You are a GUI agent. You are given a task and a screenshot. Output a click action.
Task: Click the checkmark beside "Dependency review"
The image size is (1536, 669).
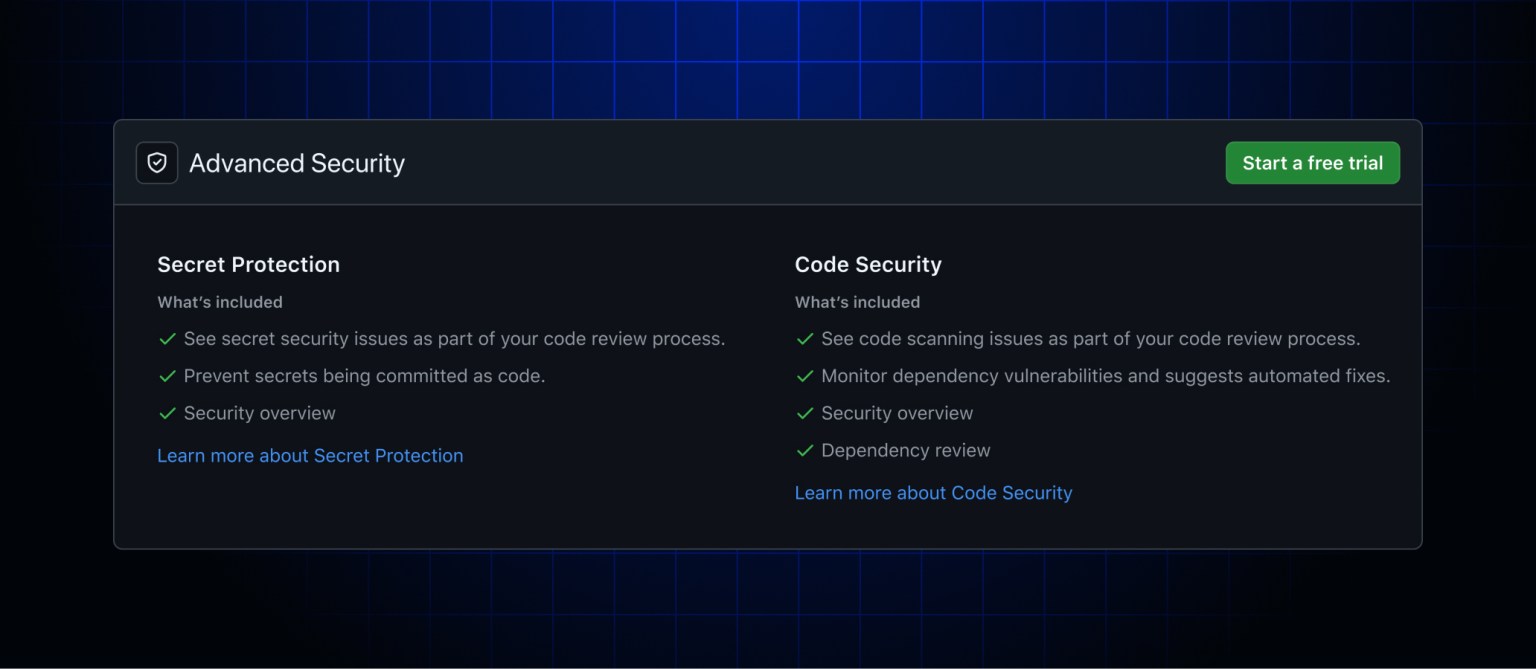tap(805, 450)
